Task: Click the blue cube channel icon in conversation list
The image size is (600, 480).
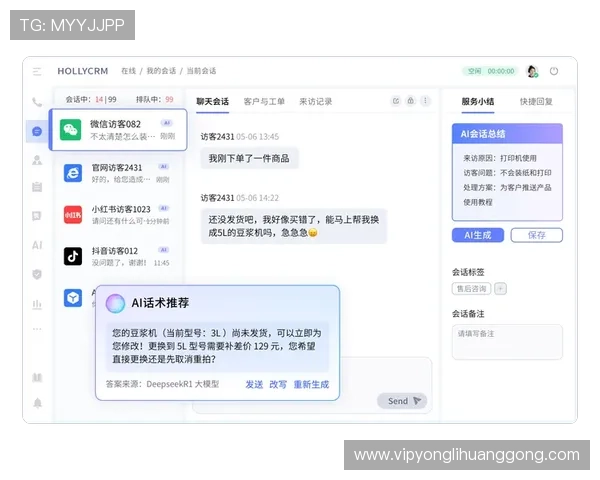Action: point(73,298)
